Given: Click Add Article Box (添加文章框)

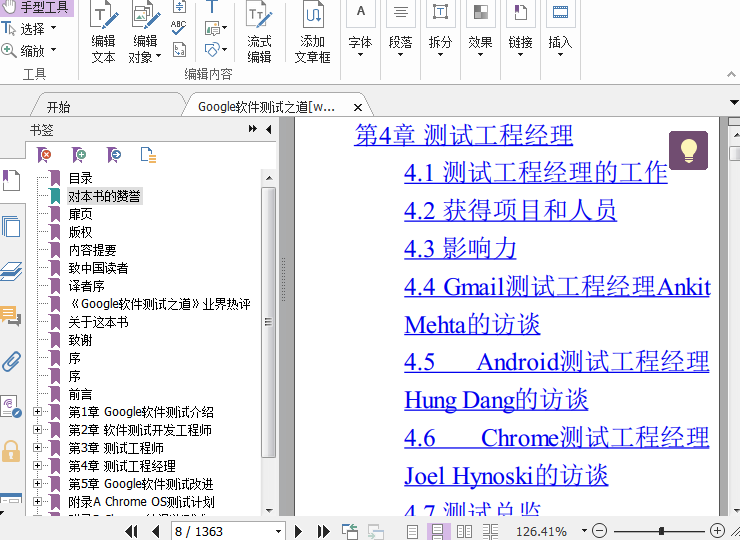Looking at the screenshot, I should coord(312,32).
